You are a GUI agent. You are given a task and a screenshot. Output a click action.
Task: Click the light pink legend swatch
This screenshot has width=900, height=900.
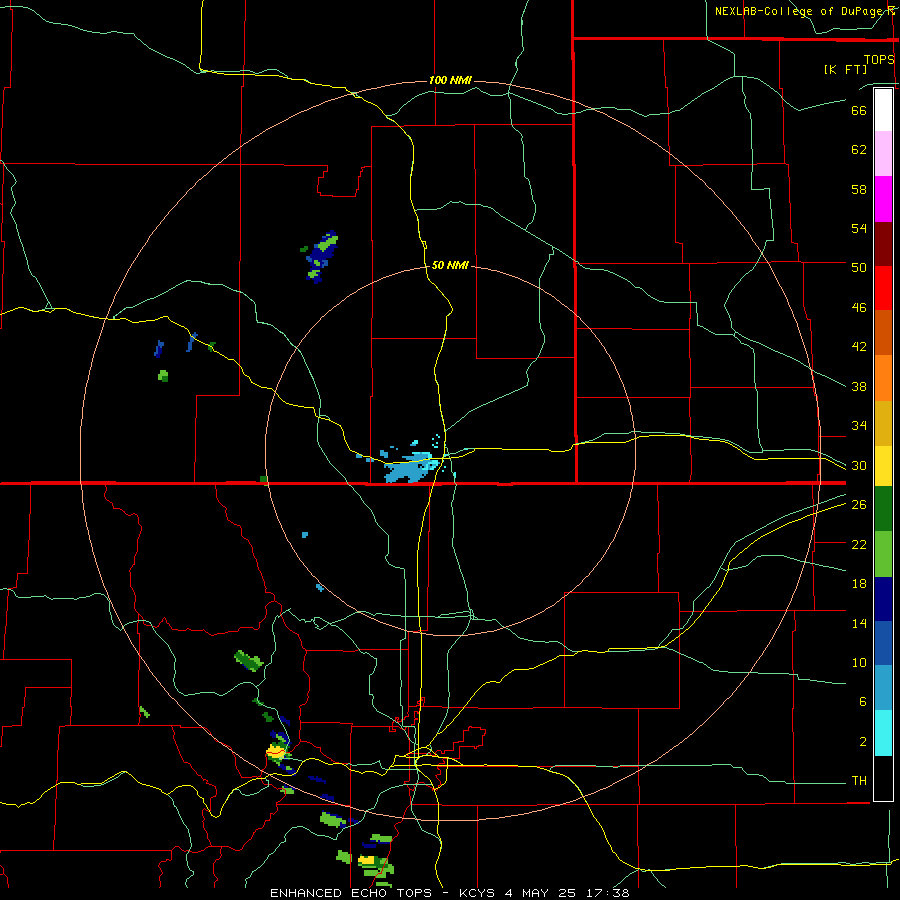pyautogui.click(x=883, y=154)
